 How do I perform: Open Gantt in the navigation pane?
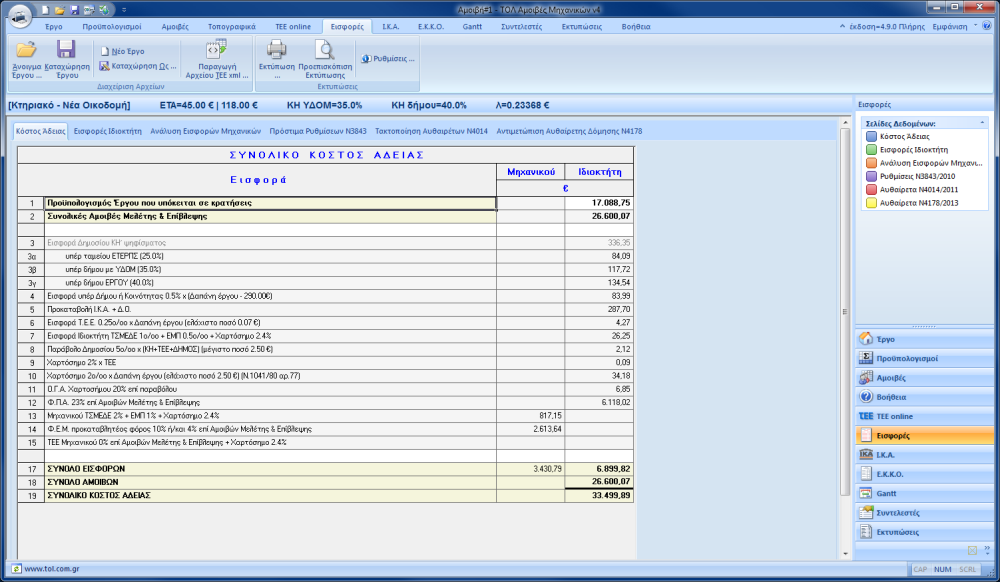924,493
